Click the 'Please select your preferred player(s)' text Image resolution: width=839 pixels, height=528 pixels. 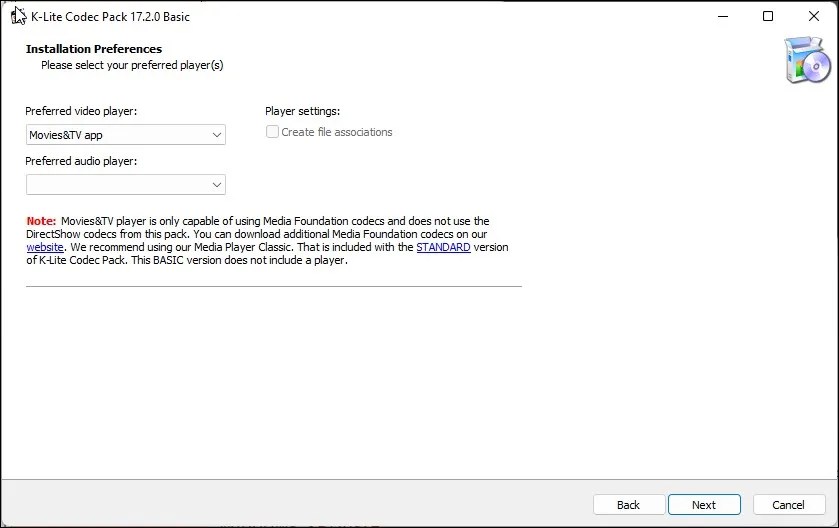point(132,65)
